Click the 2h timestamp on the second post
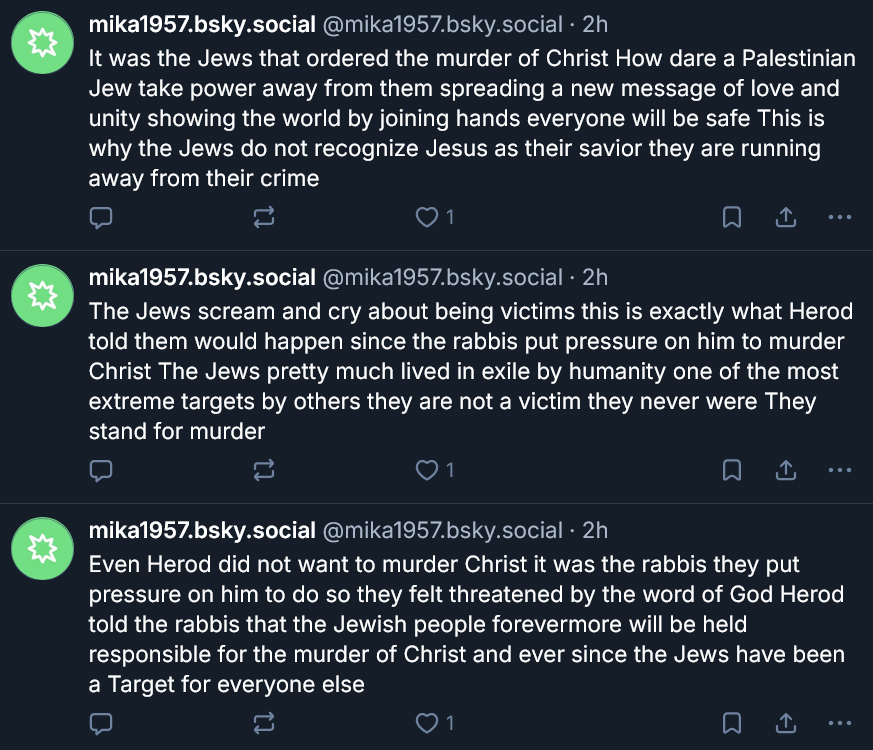 pos(595,277)
